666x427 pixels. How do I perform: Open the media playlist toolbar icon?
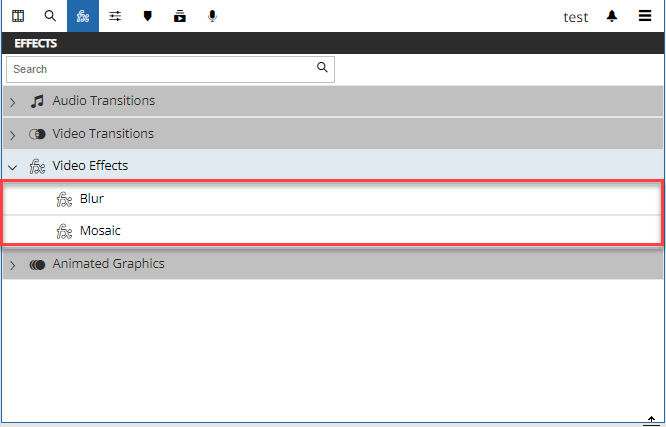pos(180,16)
